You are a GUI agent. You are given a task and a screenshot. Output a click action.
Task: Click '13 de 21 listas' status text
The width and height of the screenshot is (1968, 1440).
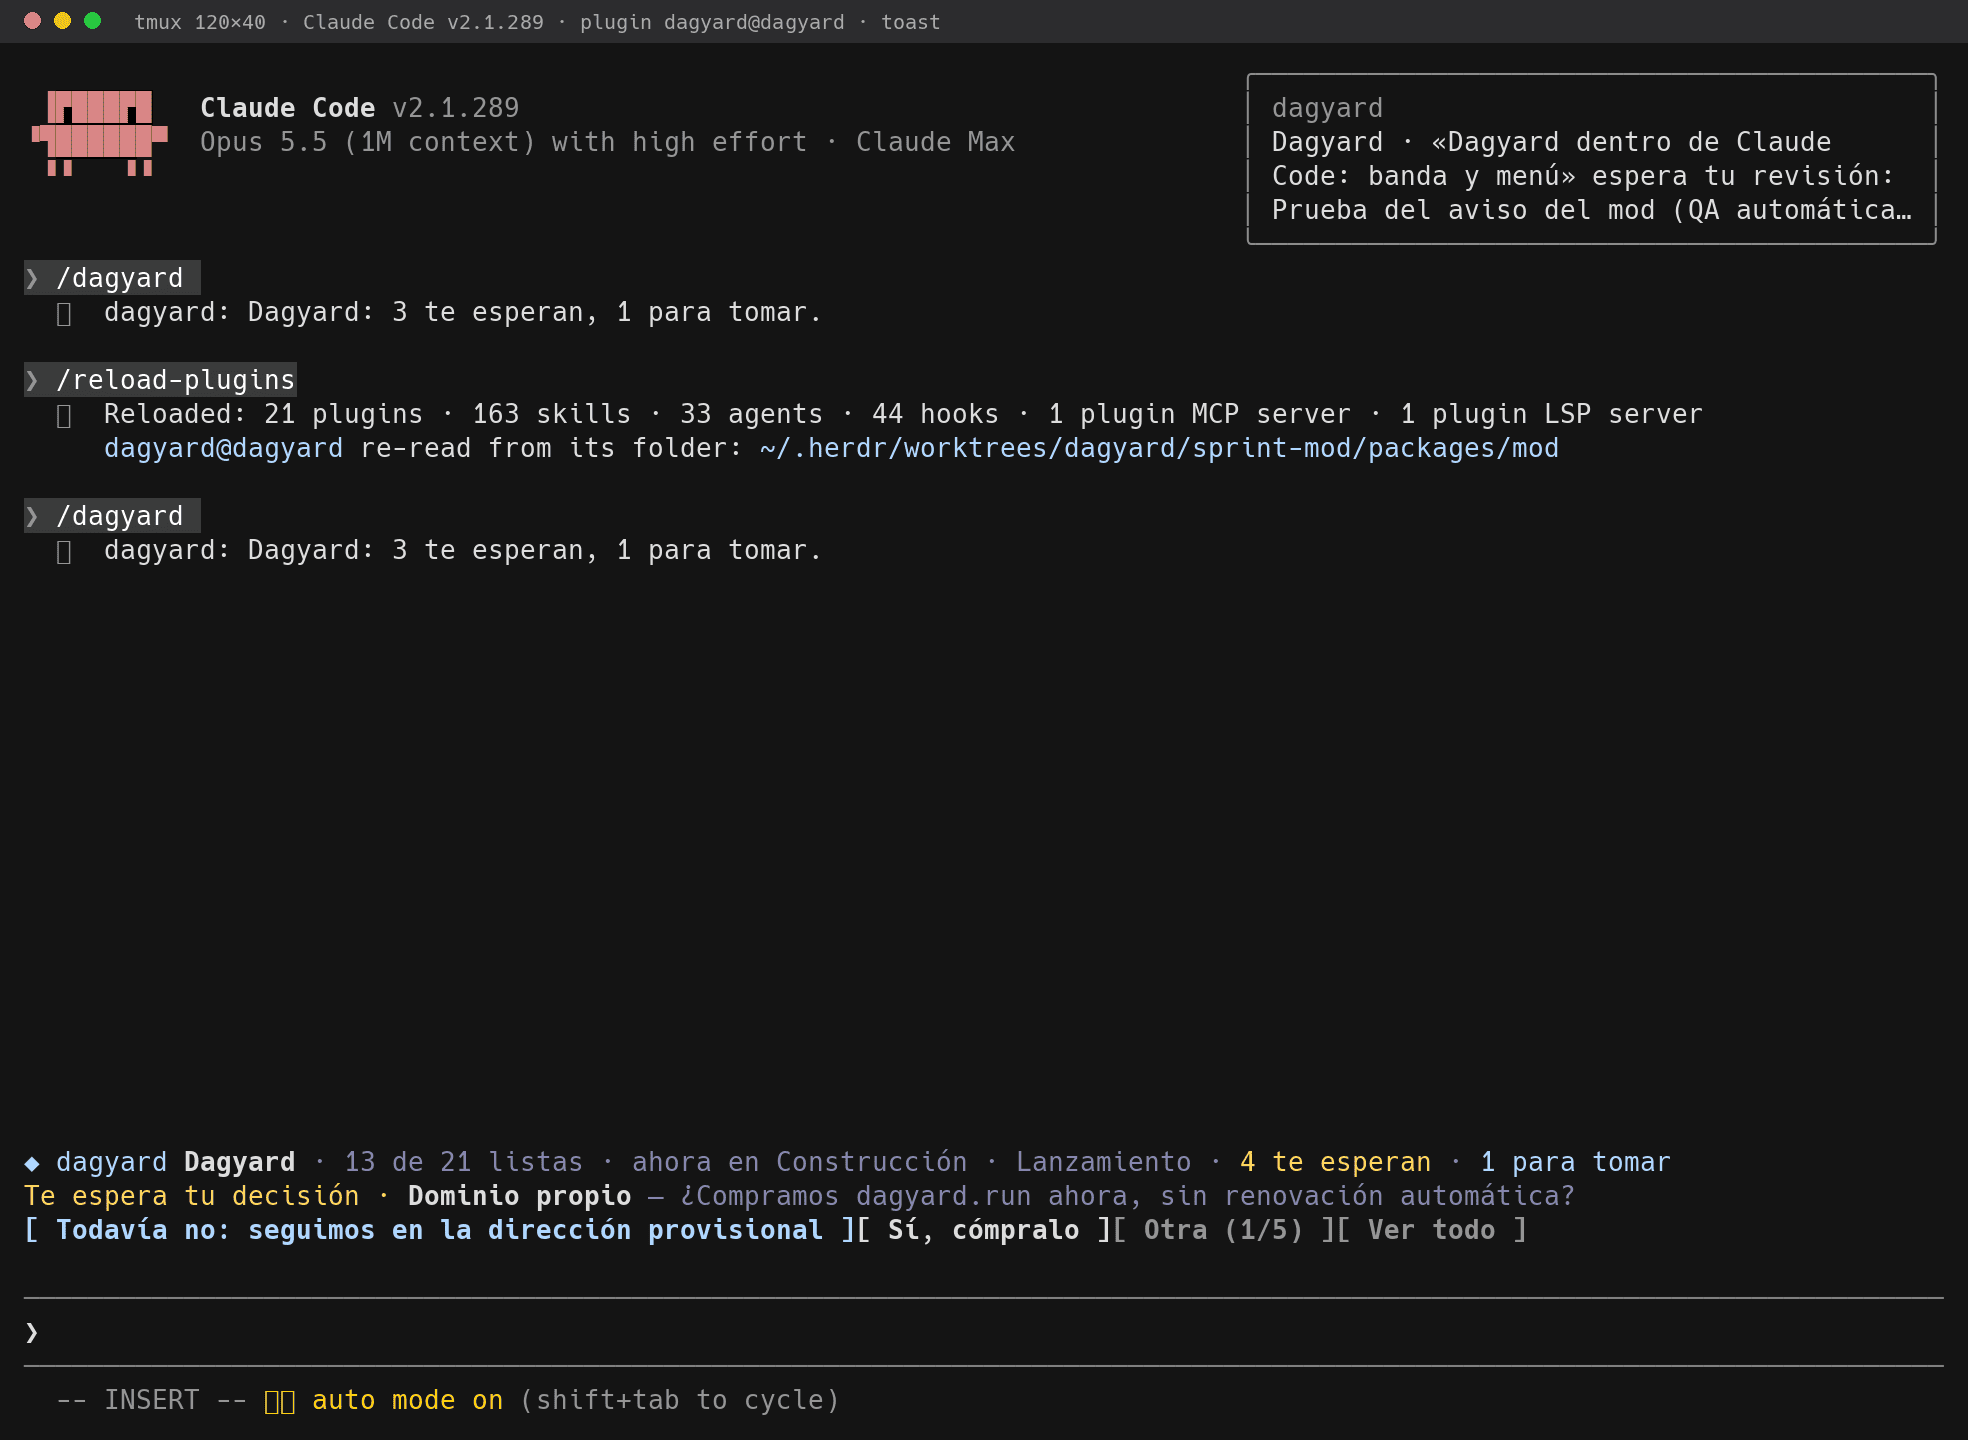[x=463, y=1162]
